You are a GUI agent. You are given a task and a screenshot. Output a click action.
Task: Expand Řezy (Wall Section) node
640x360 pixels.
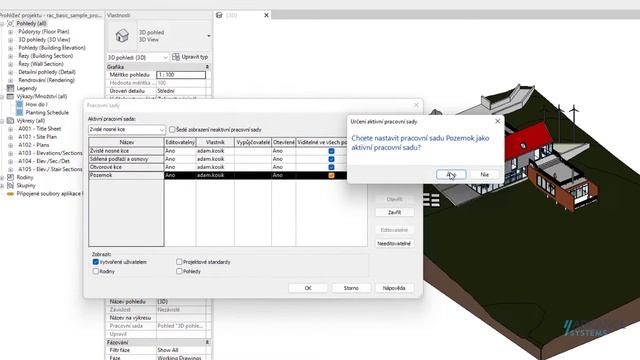(11, 64)
